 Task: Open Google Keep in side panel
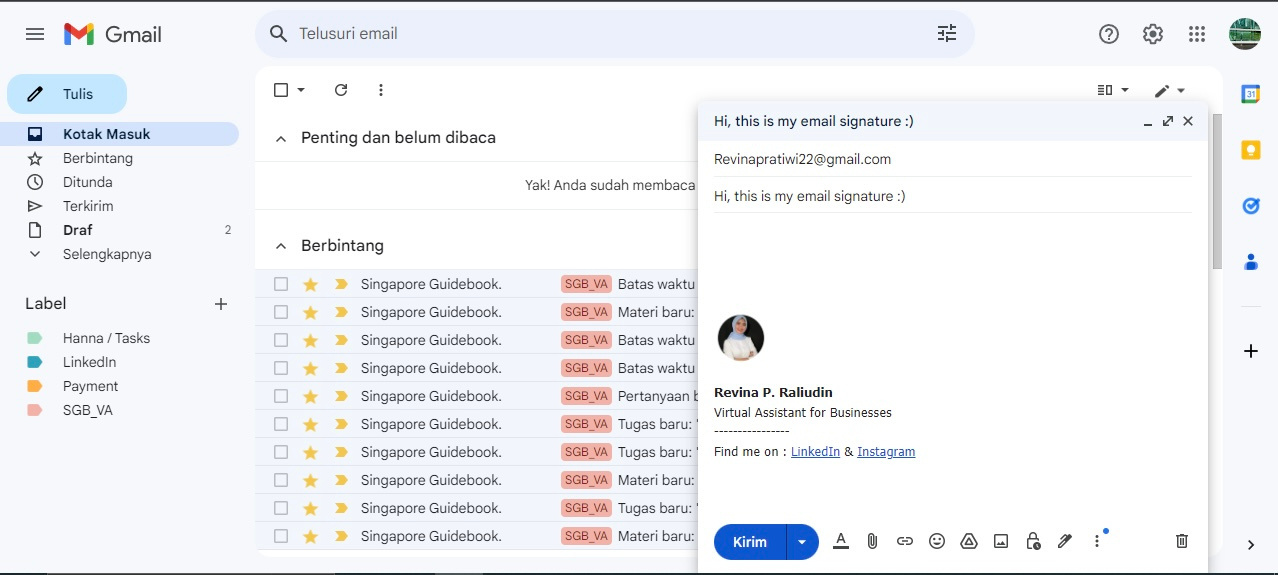coord(1250,150)
